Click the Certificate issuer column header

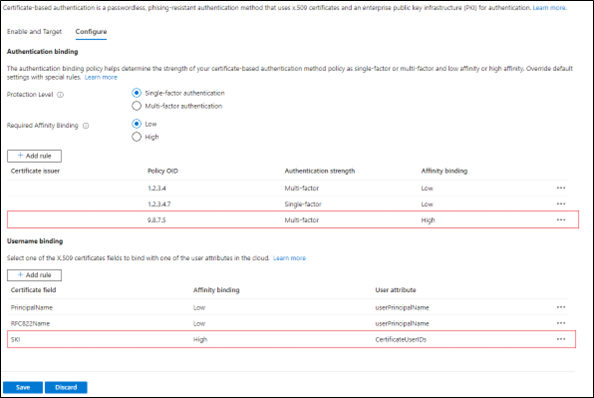(x=35, y=171)
